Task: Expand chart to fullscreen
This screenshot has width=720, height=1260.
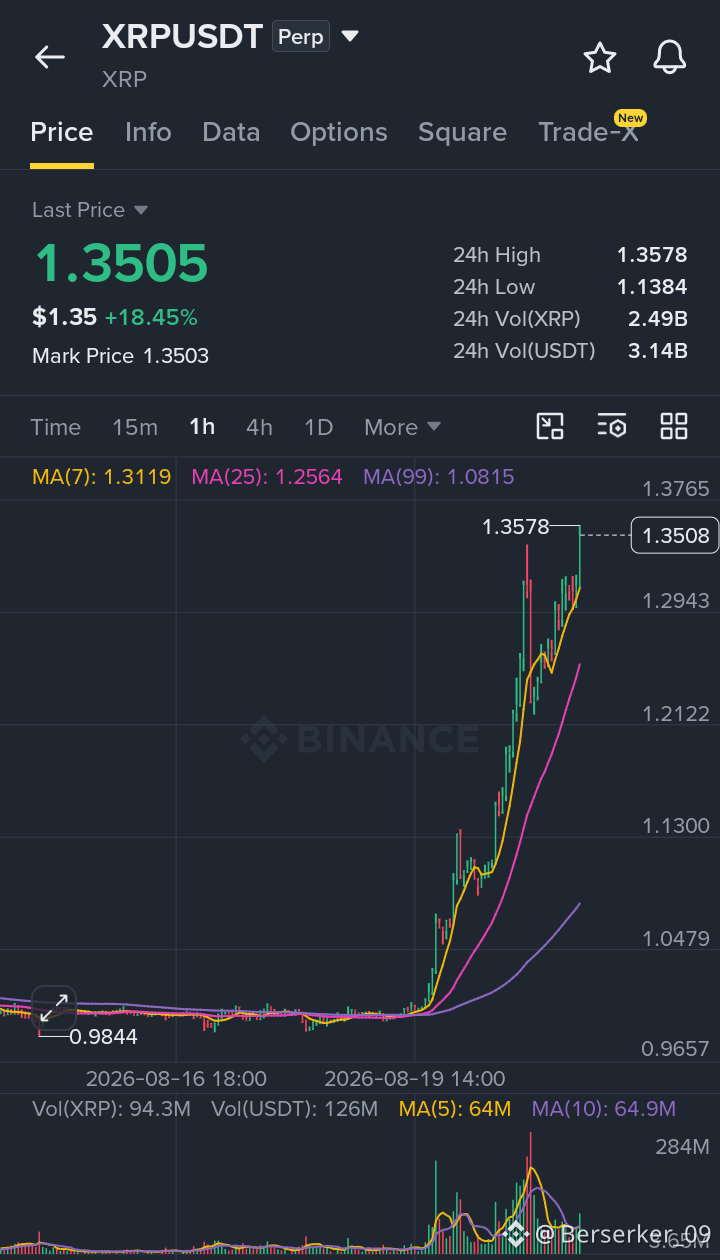Action: pos(54,1008)
